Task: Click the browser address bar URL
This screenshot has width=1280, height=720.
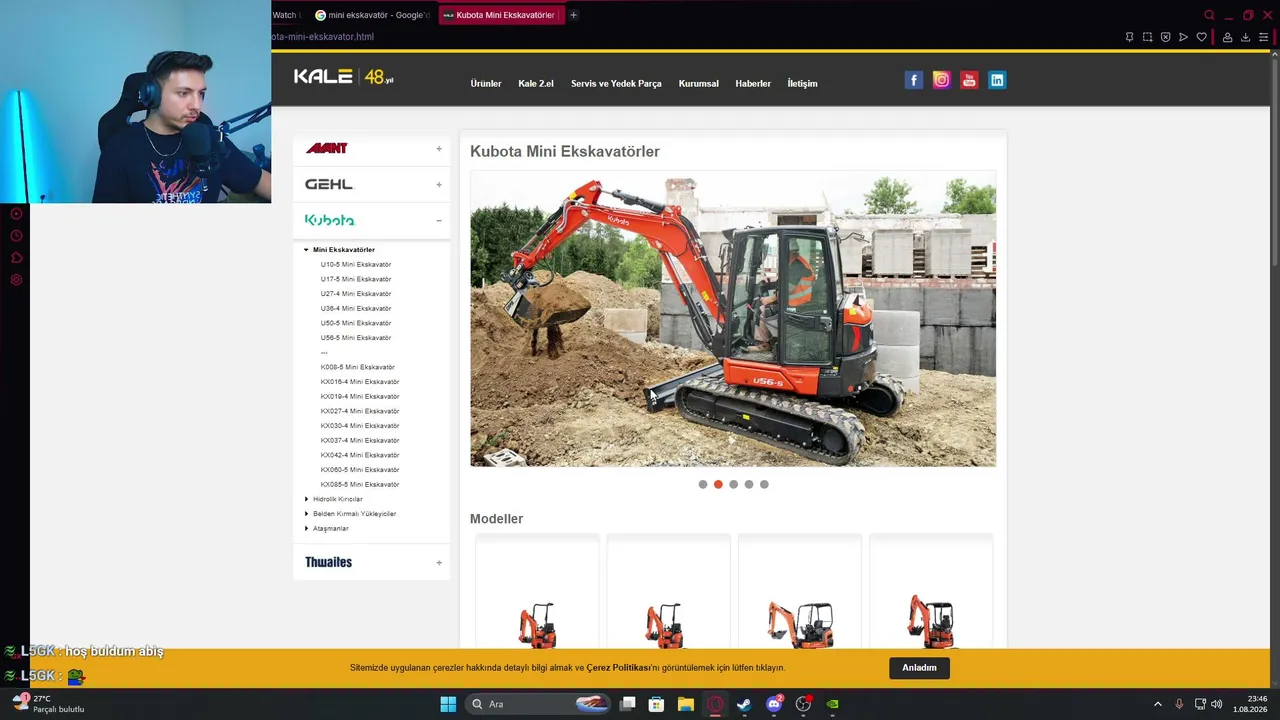Action: [x=323, y=37]
